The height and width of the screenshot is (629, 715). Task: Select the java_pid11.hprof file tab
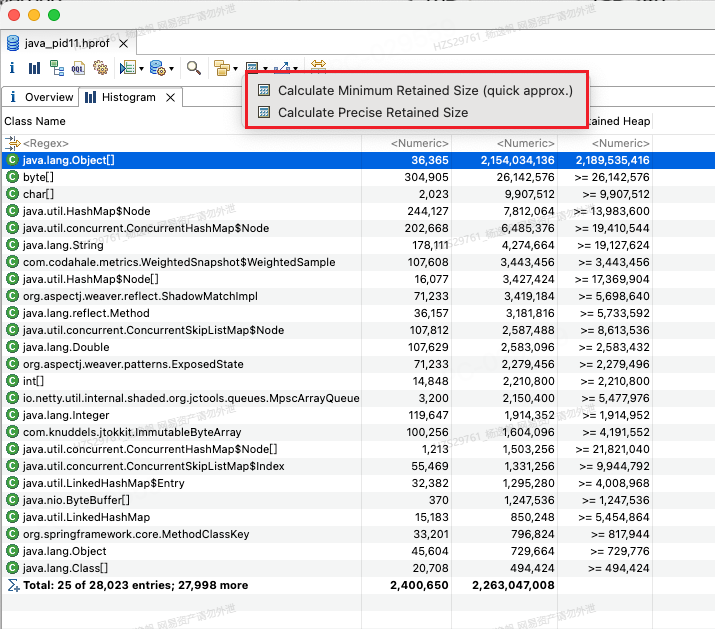(x=67, y=43)
